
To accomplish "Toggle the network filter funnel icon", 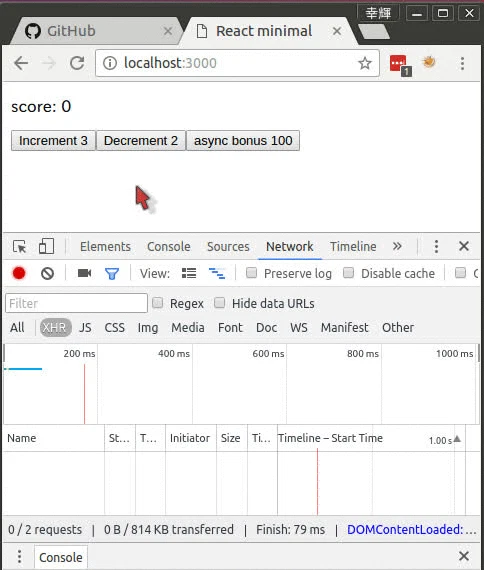I will 112,273.
